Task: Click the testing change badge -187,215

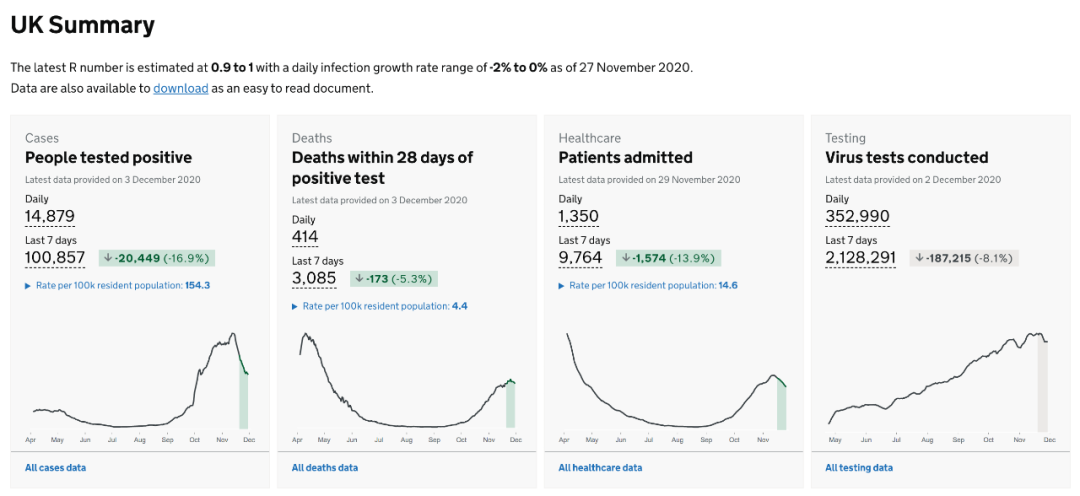Action: point(964,258)
